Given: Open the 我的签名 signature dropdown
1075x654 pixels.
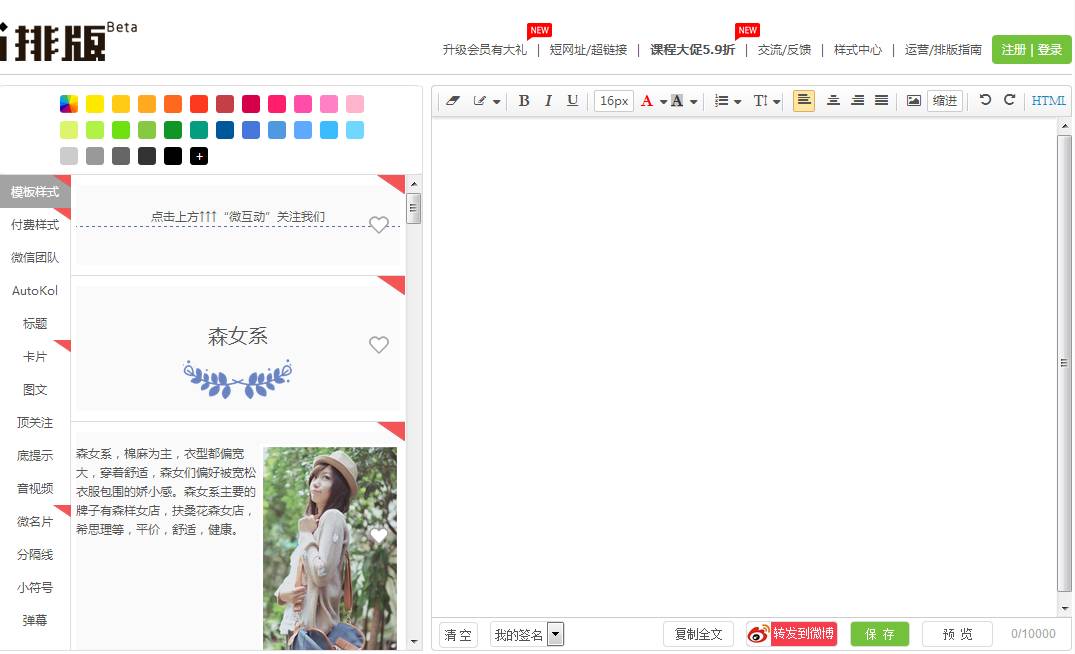Looking at the screenshot, I should pos(556,634).
